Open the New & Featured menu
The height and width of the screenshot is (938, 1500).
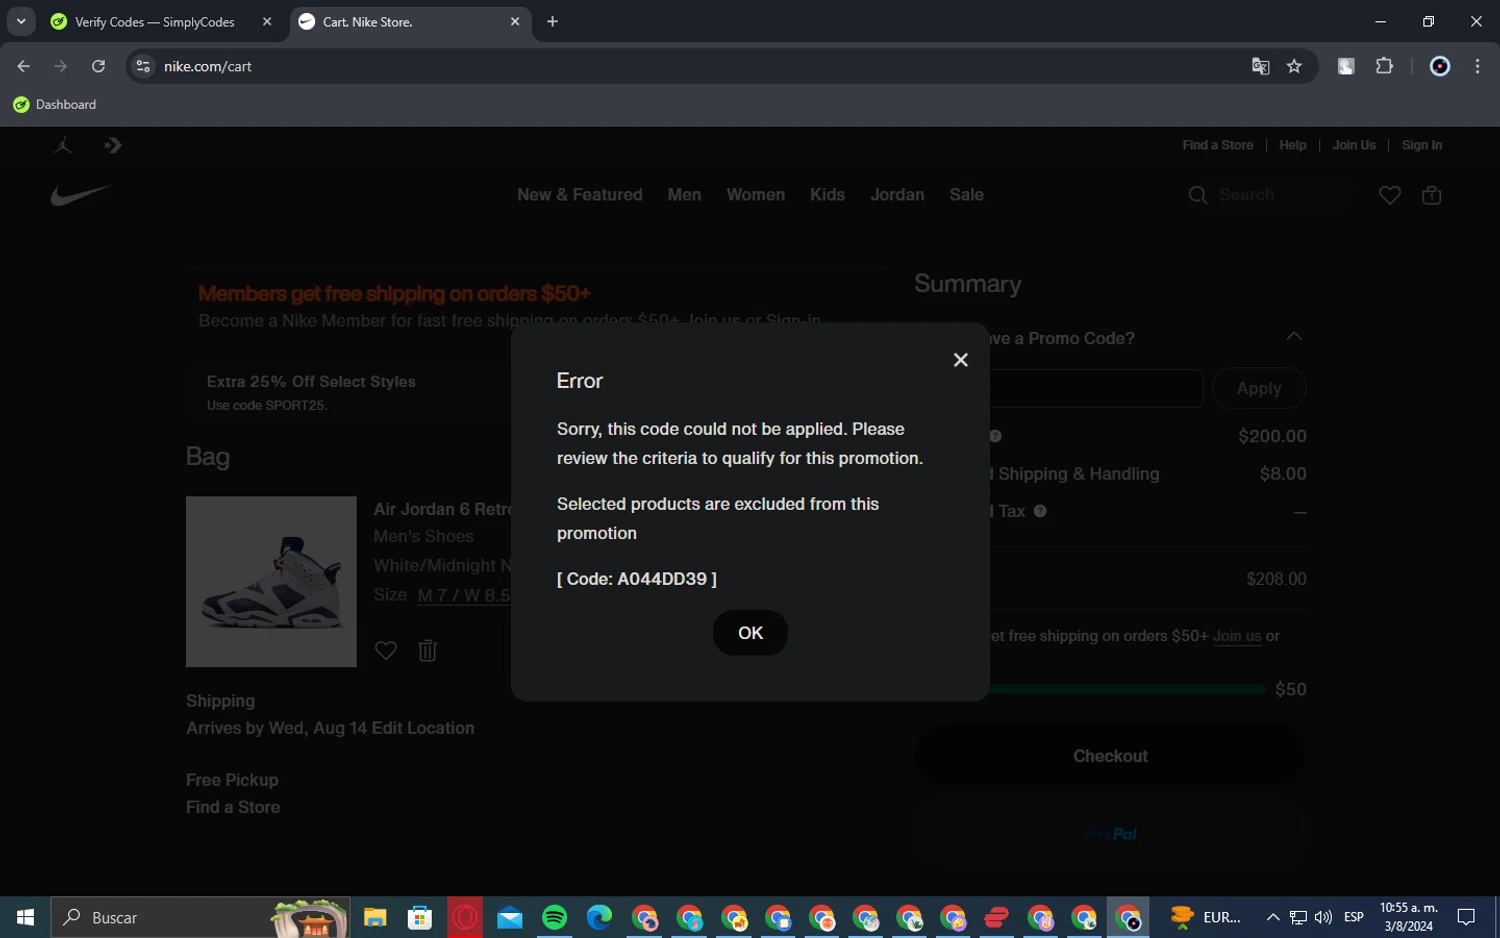(x=579, y=195)
